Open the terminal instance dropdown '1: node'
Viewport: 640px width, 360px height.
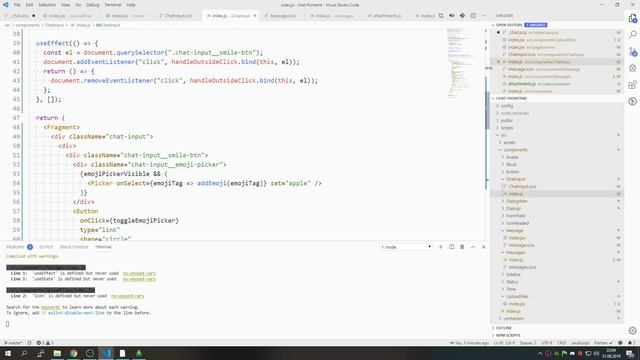[406, 247]
